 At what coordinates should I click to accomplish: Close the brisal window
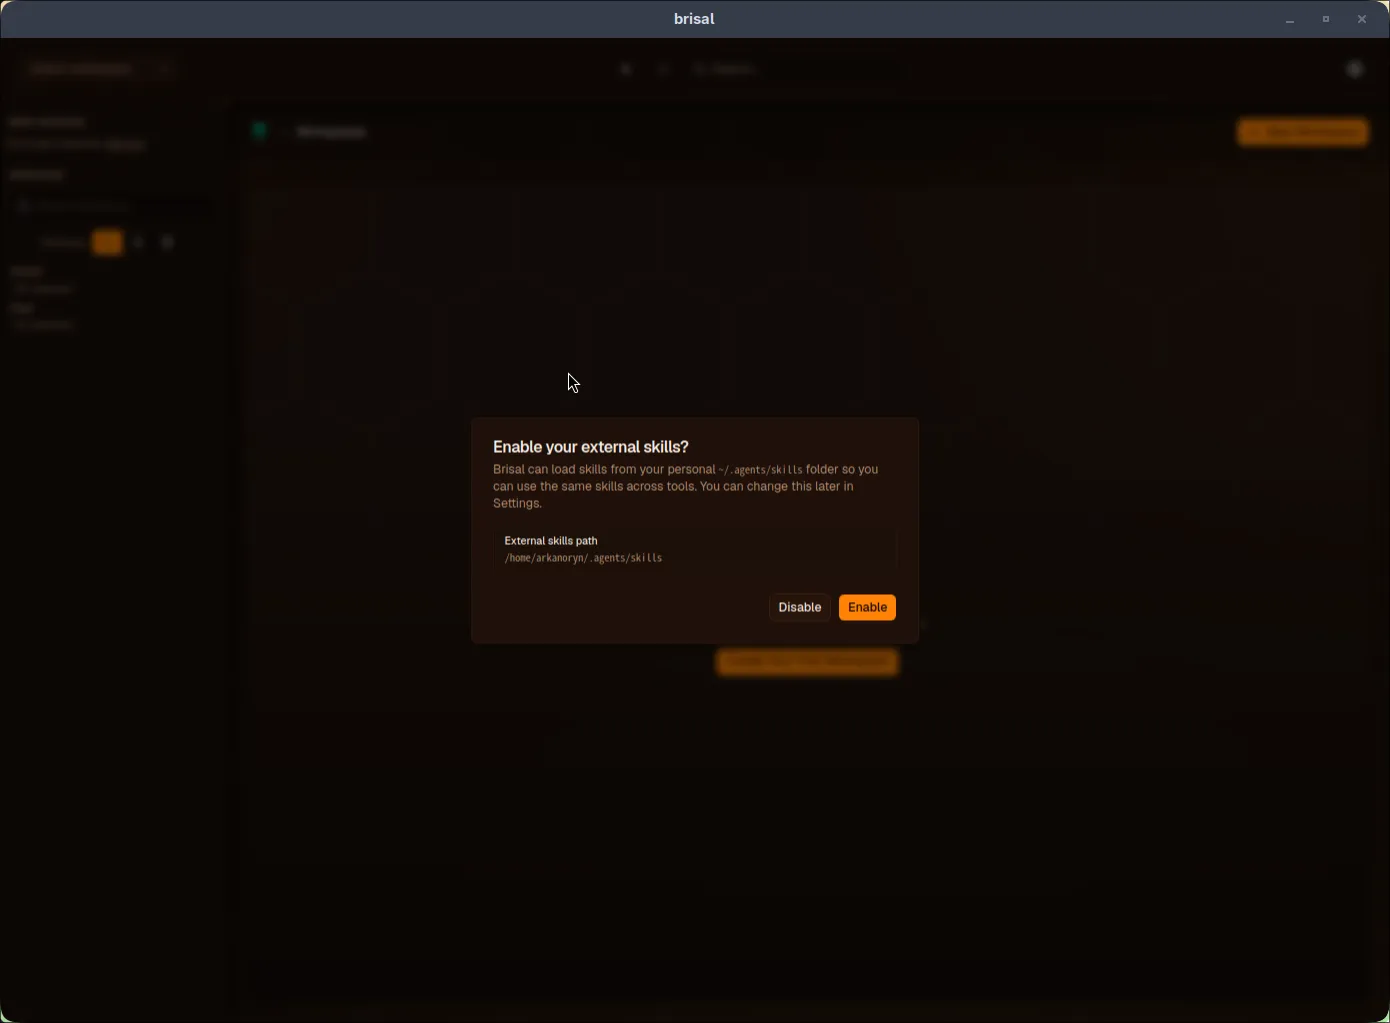point(1362,19)
